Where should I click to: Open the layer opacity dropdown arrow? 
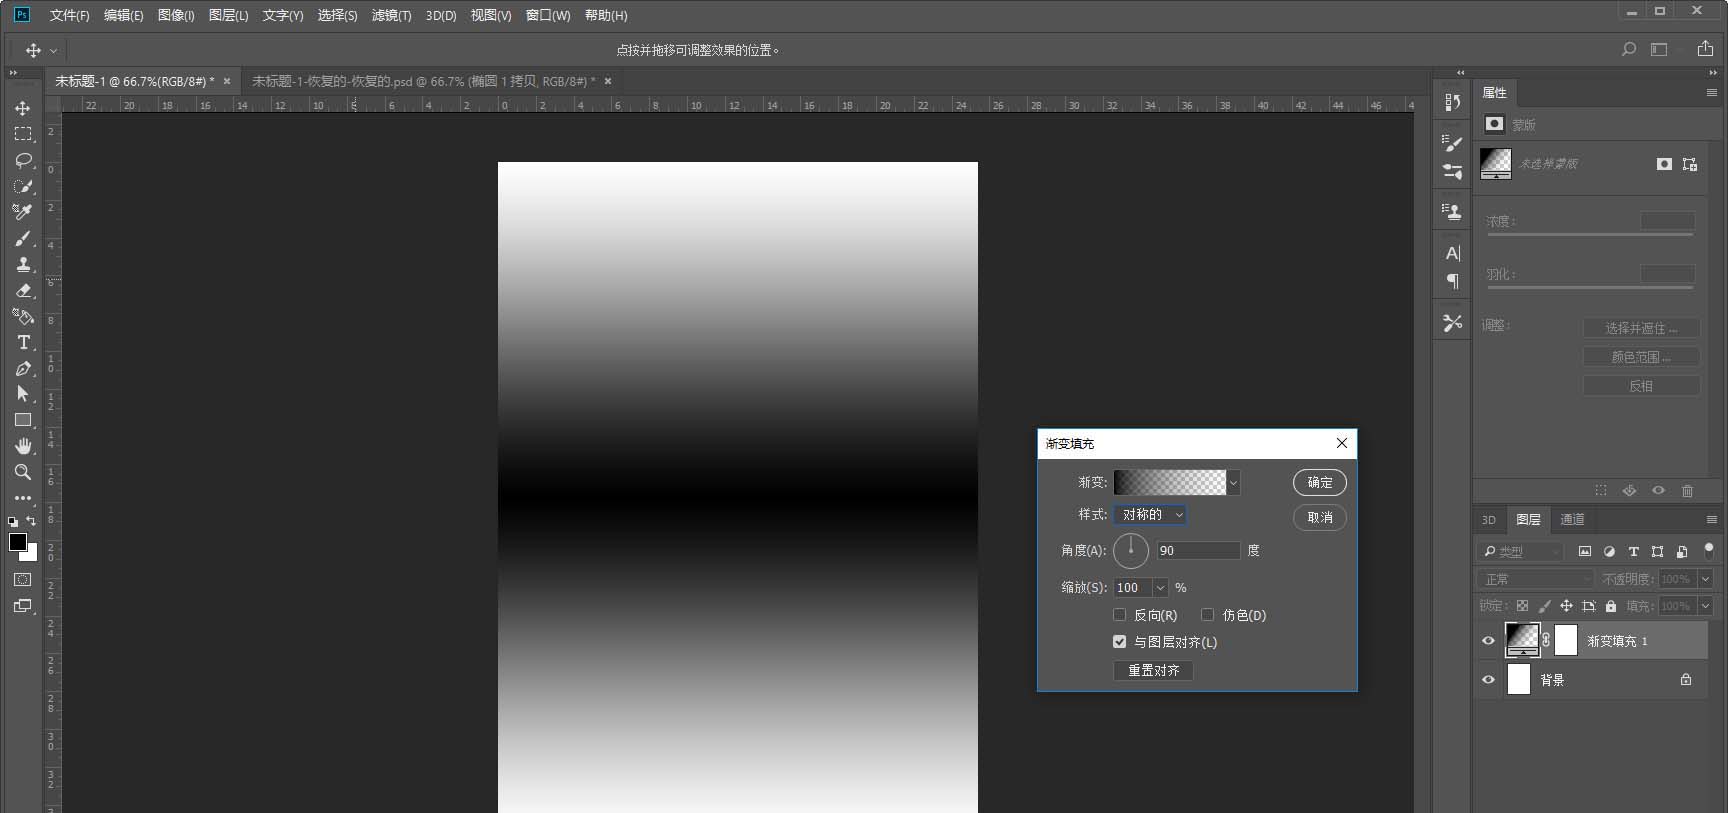coord(1705,579)
